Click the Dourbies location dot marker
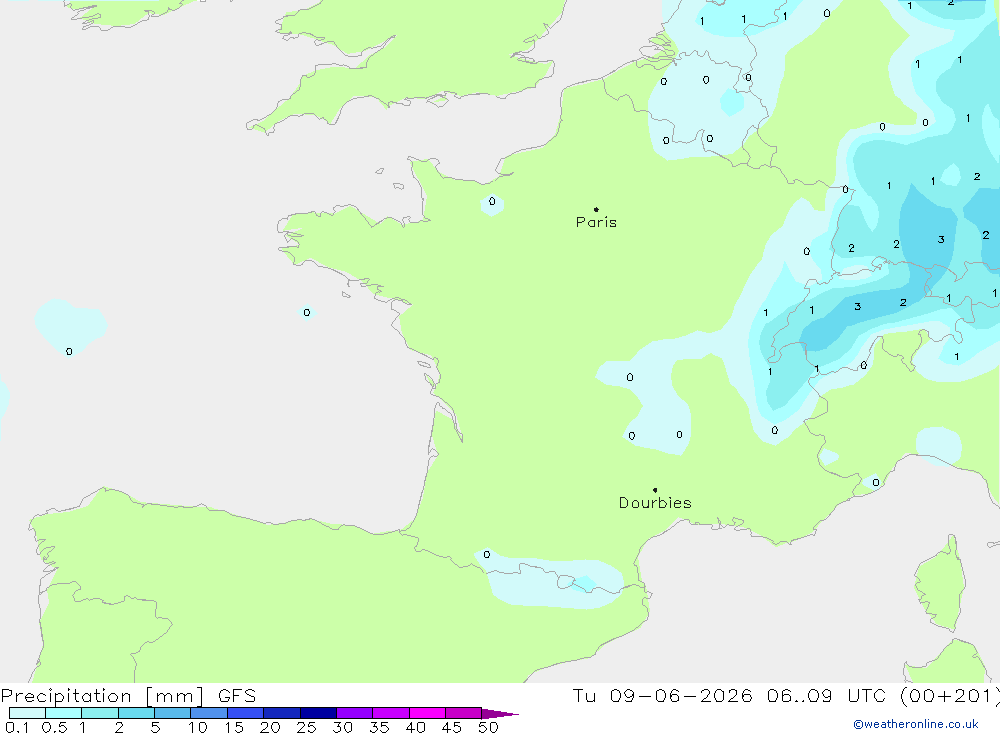The image size is (1000, 733). (x=655, y=490)
